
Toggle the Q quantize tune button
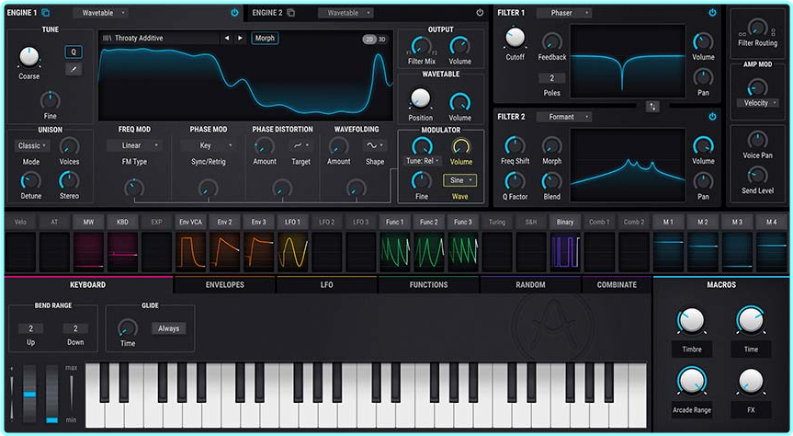(x=73, y=52)
